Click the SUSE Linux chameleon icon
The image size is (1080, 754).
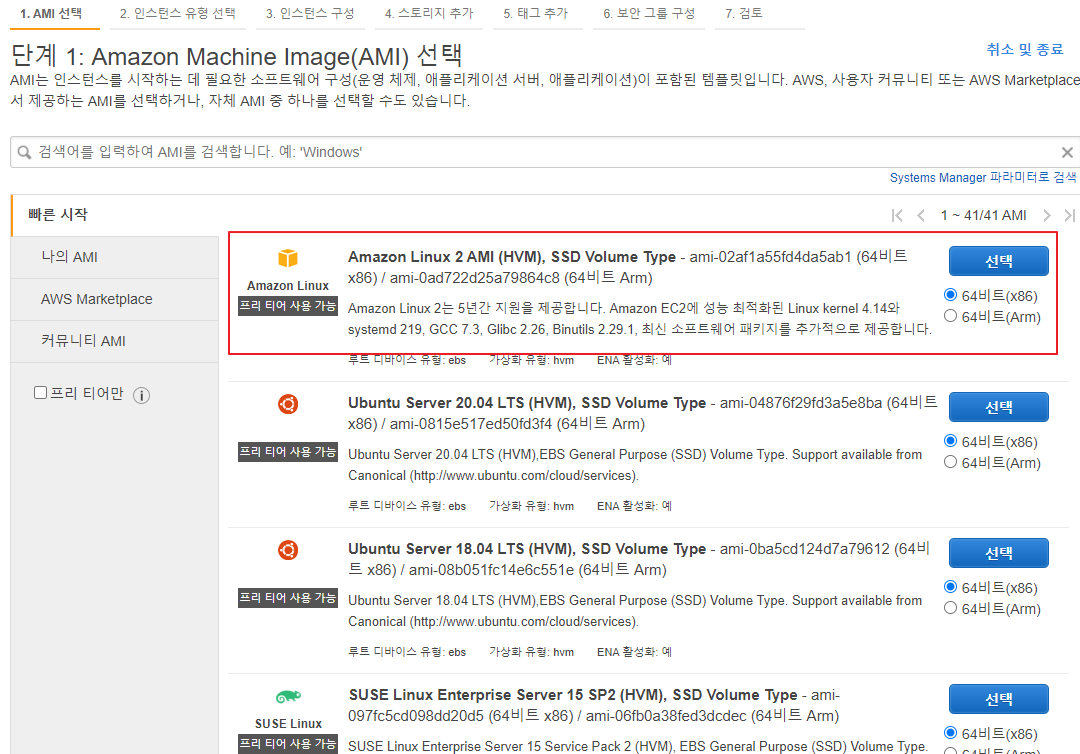[288, 696]
